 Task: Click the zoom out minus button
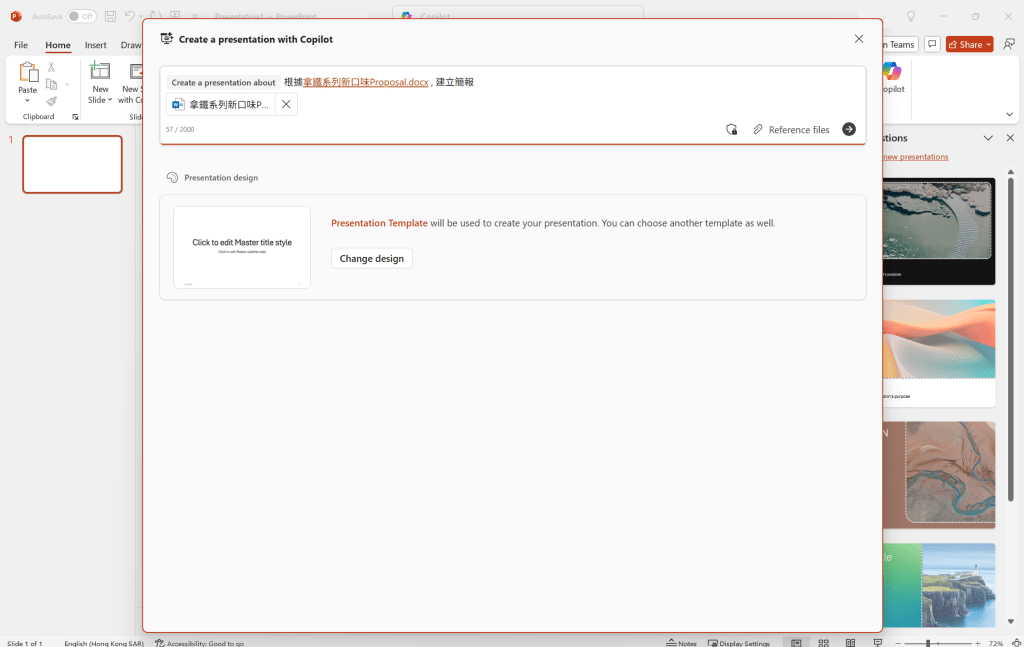(898, 643)
